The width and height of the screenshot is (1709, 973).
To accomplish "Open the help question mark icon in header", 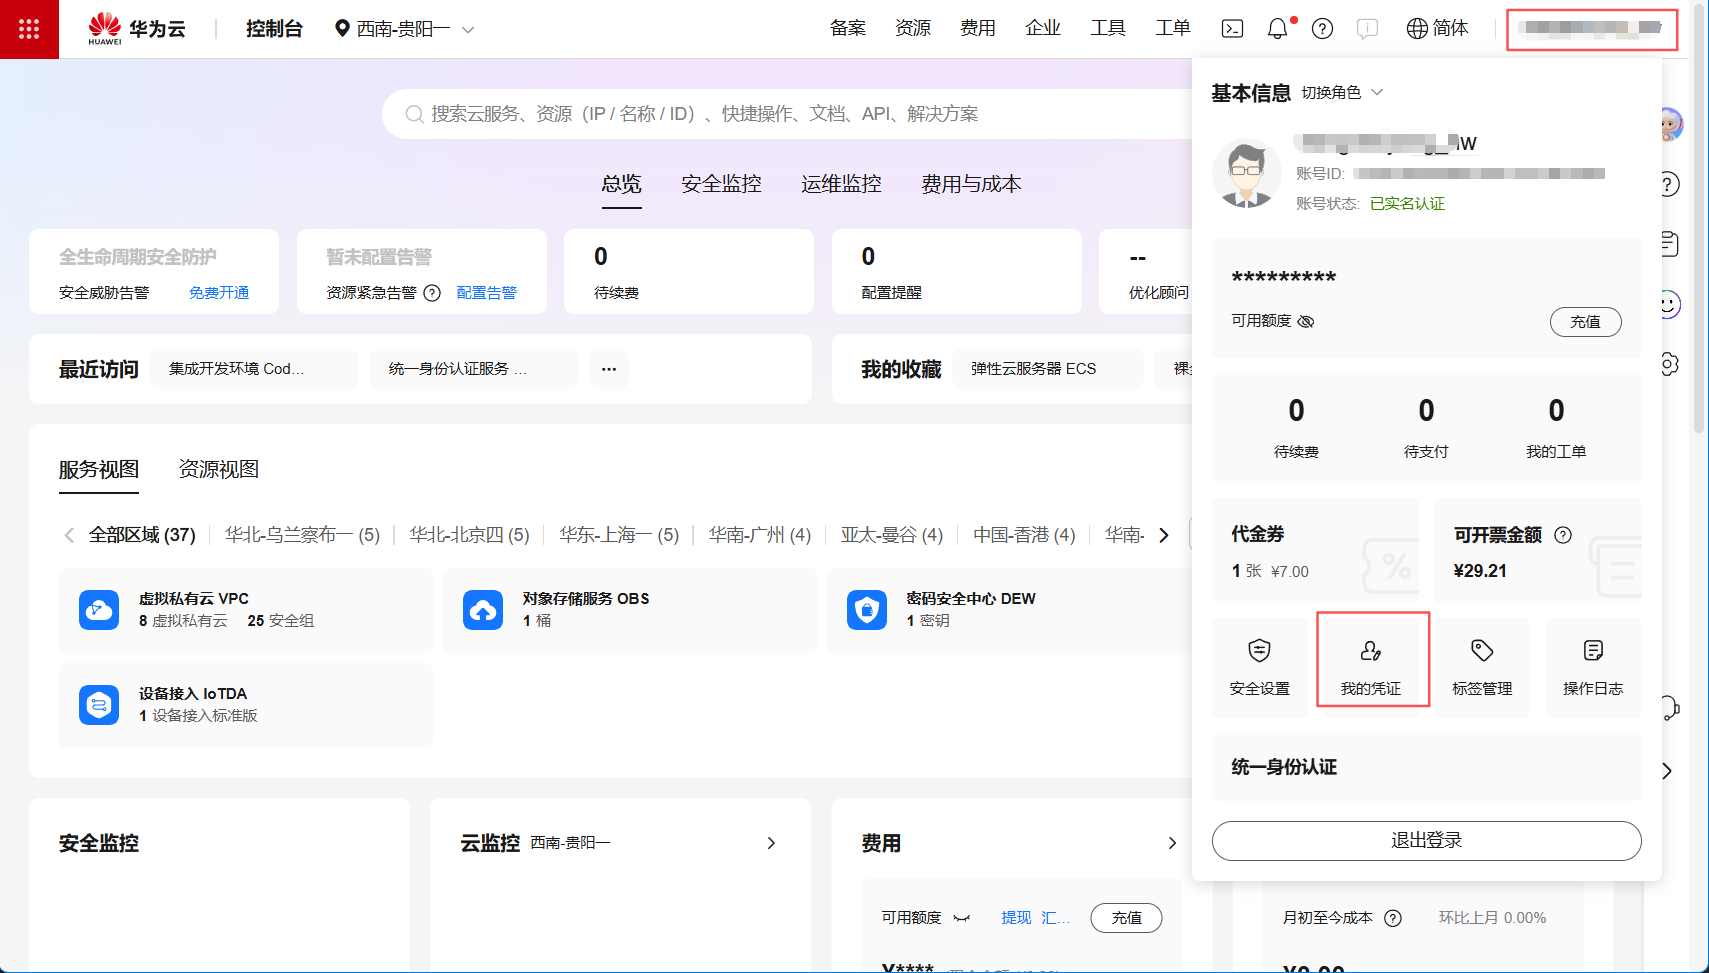I will pyautogui.click(x=1323, y=29).
